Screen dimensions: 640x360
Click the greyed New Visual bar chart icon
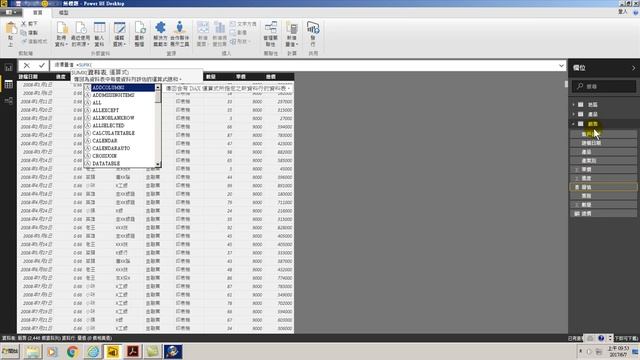(x=220, y=28)
